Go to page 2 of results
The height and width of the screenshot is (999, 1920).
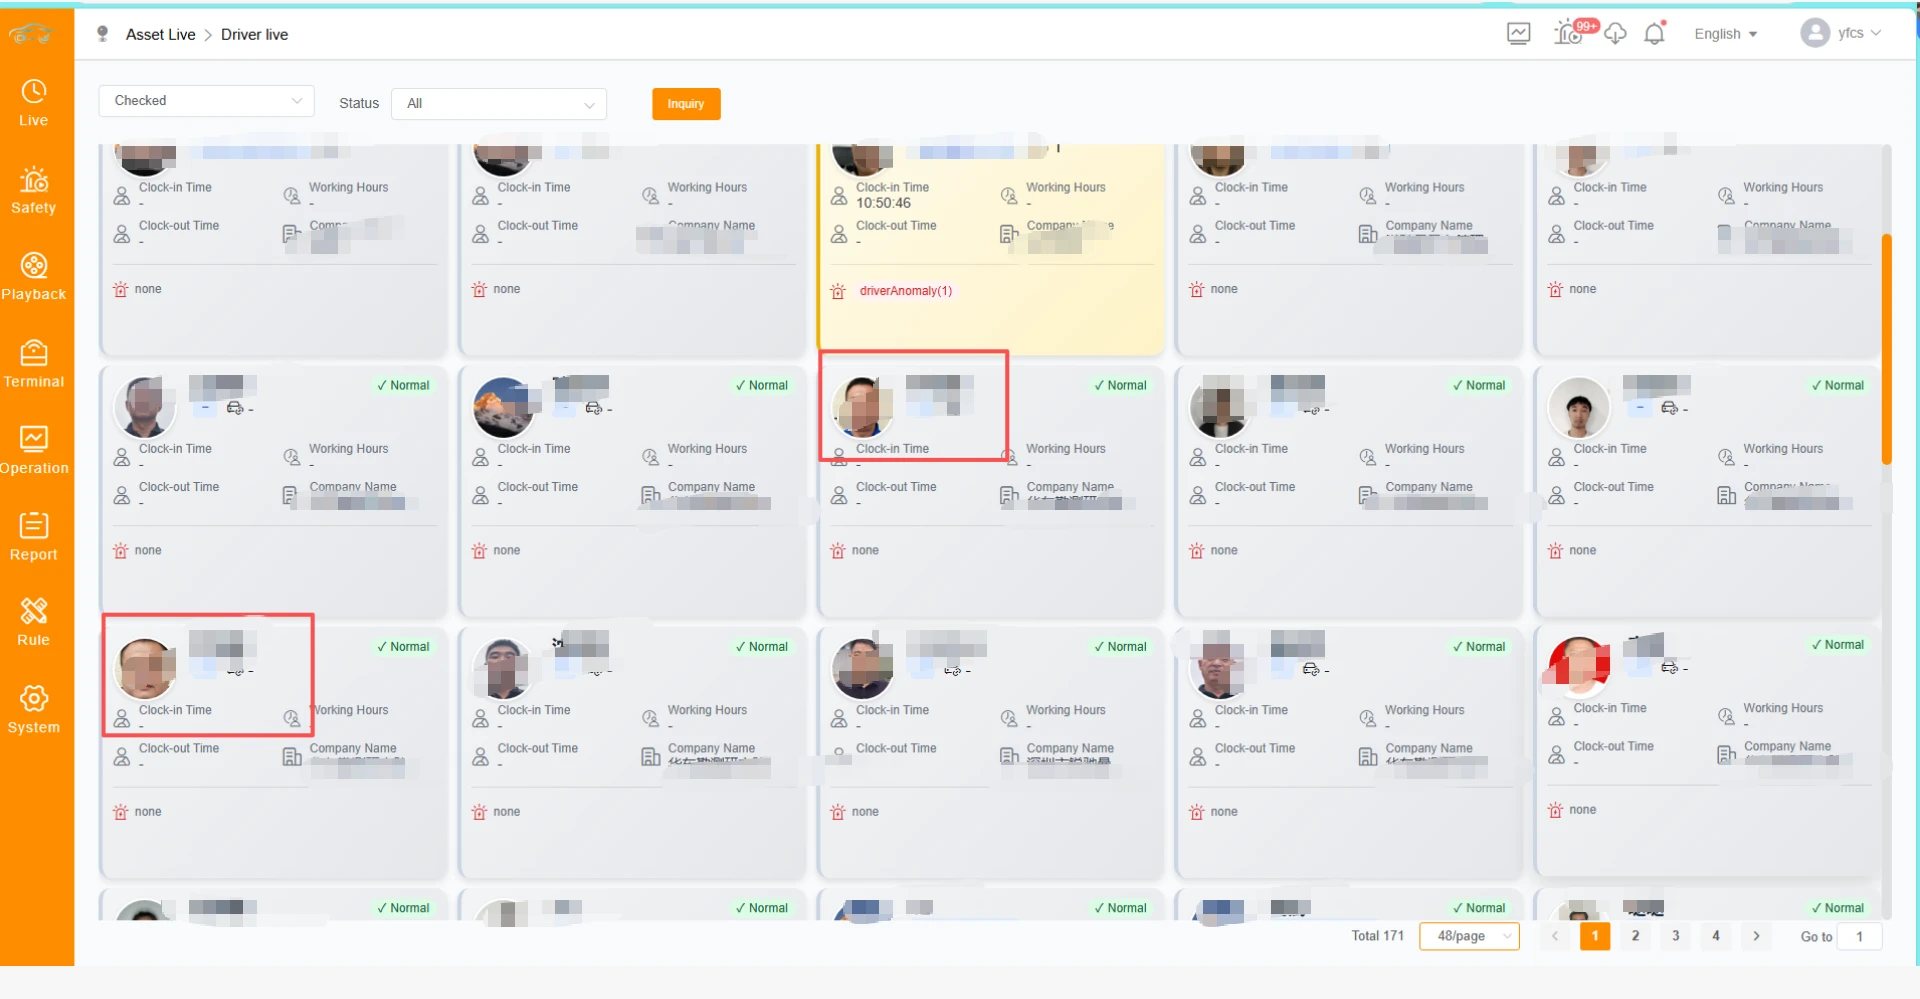pyautogui.click(x=1635, y=936)
